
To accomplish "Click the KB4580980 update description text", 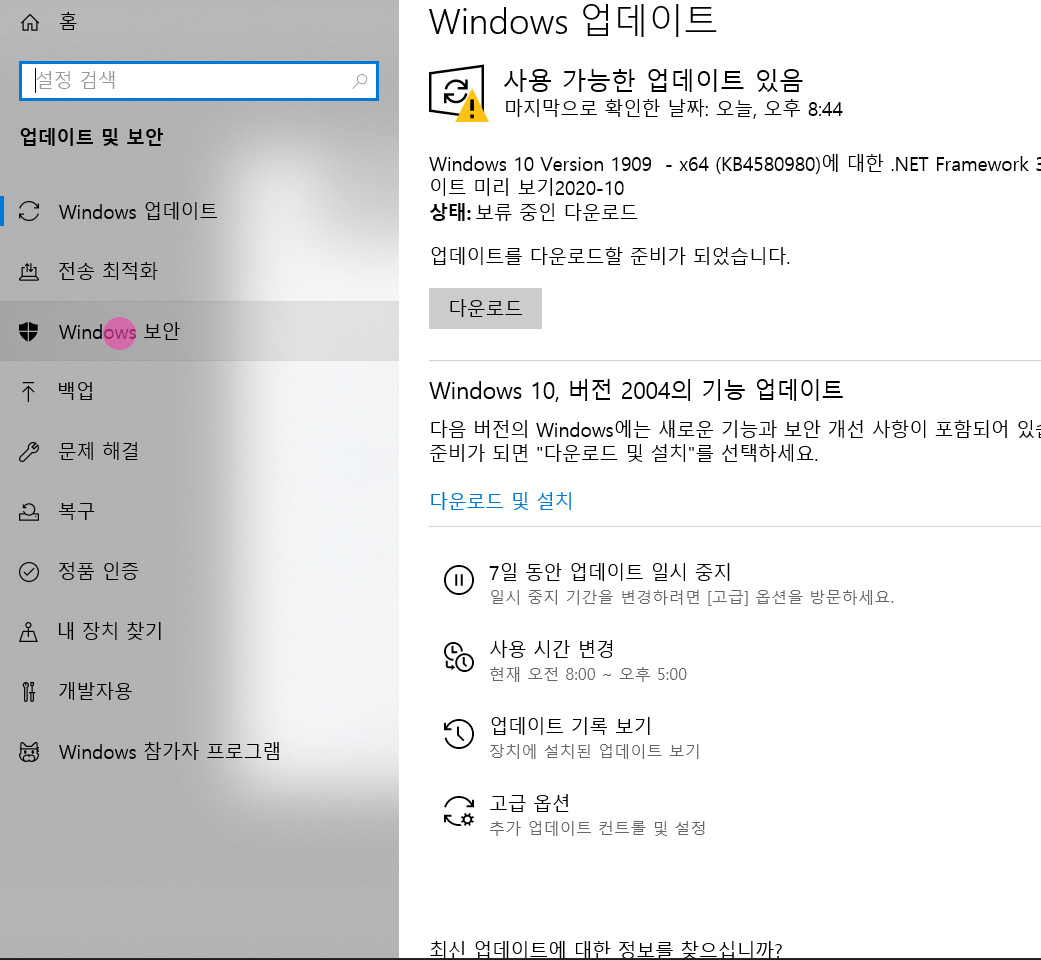I will pyautogui.click(x=735, y=176).
